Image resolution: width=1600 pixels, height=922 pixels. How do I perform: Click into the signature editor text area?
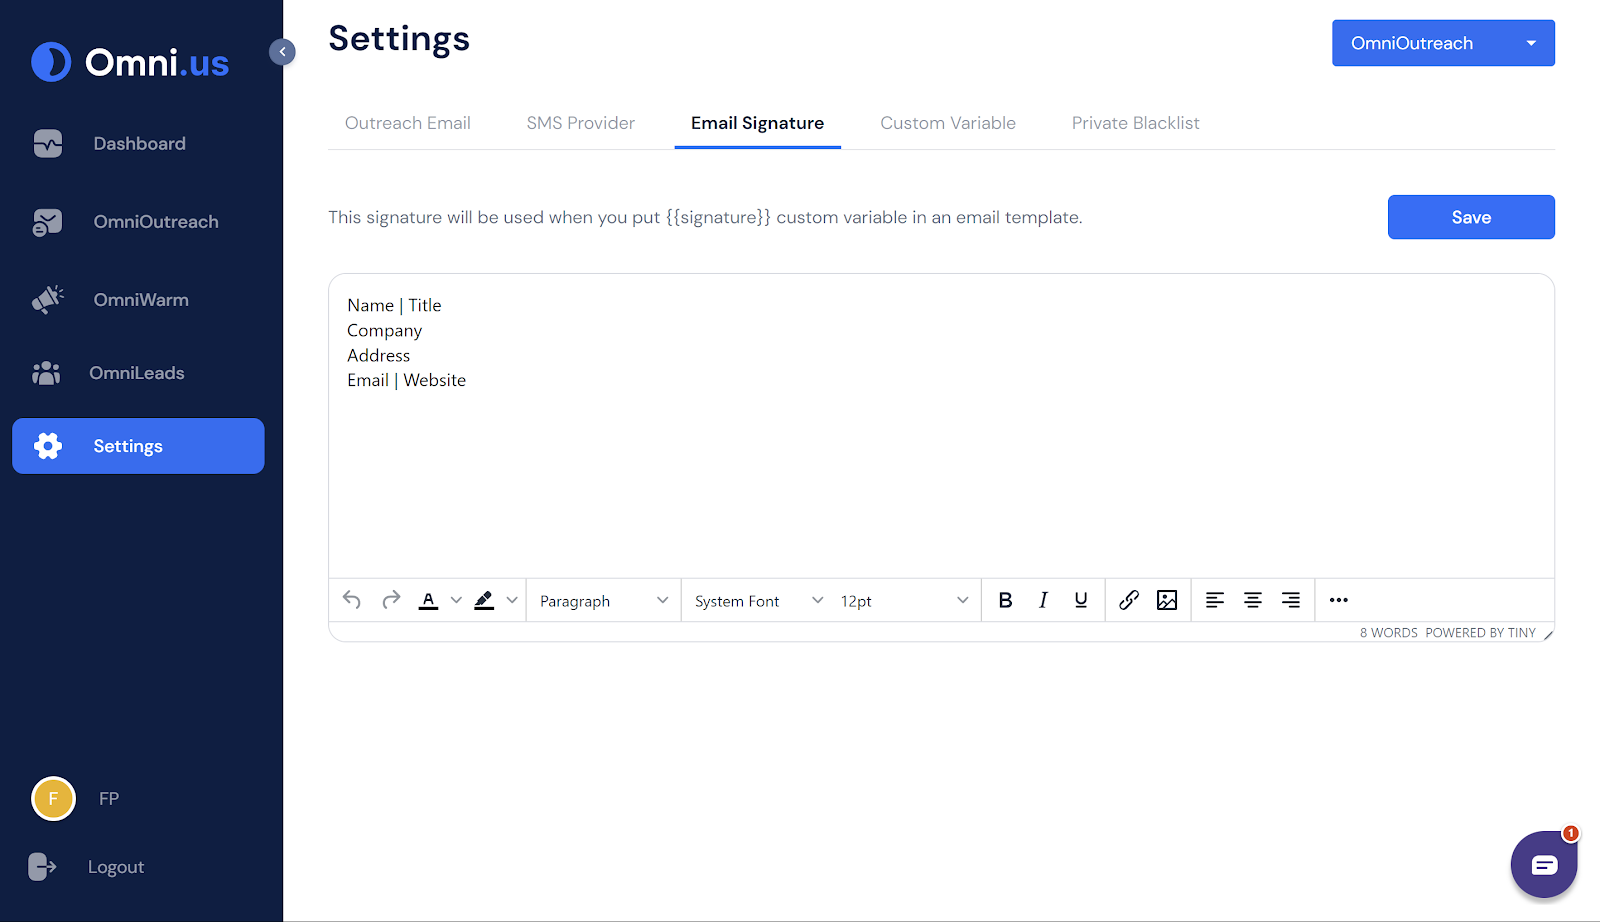point(941,426)
